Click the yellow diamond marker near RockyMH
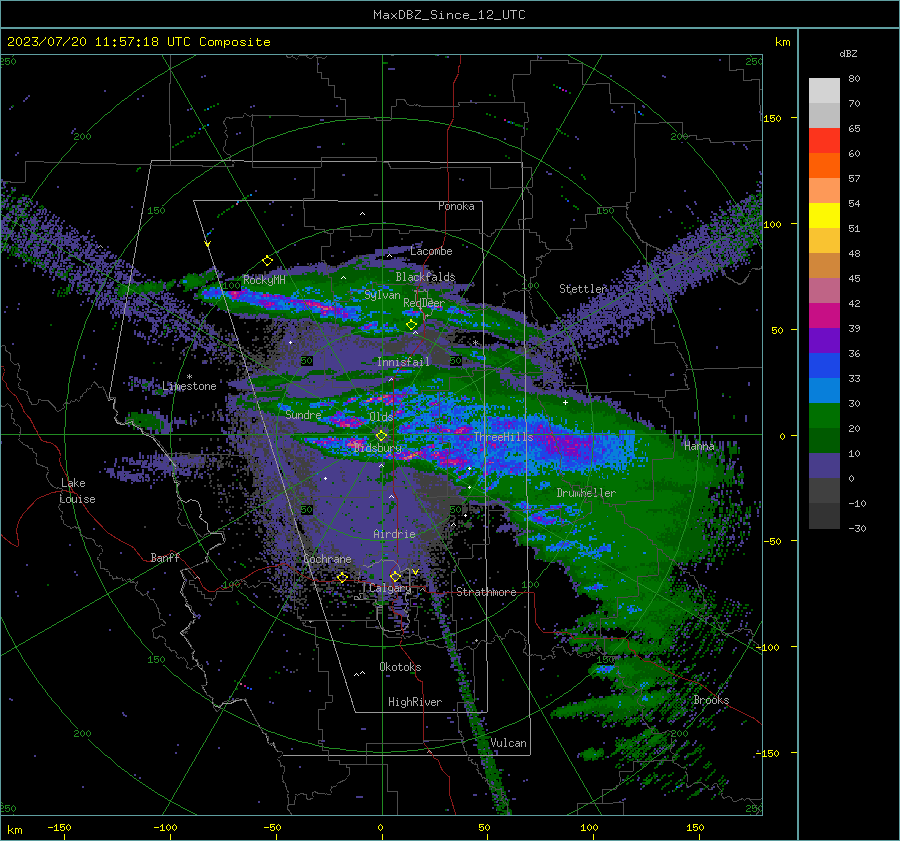 [267, 261]
